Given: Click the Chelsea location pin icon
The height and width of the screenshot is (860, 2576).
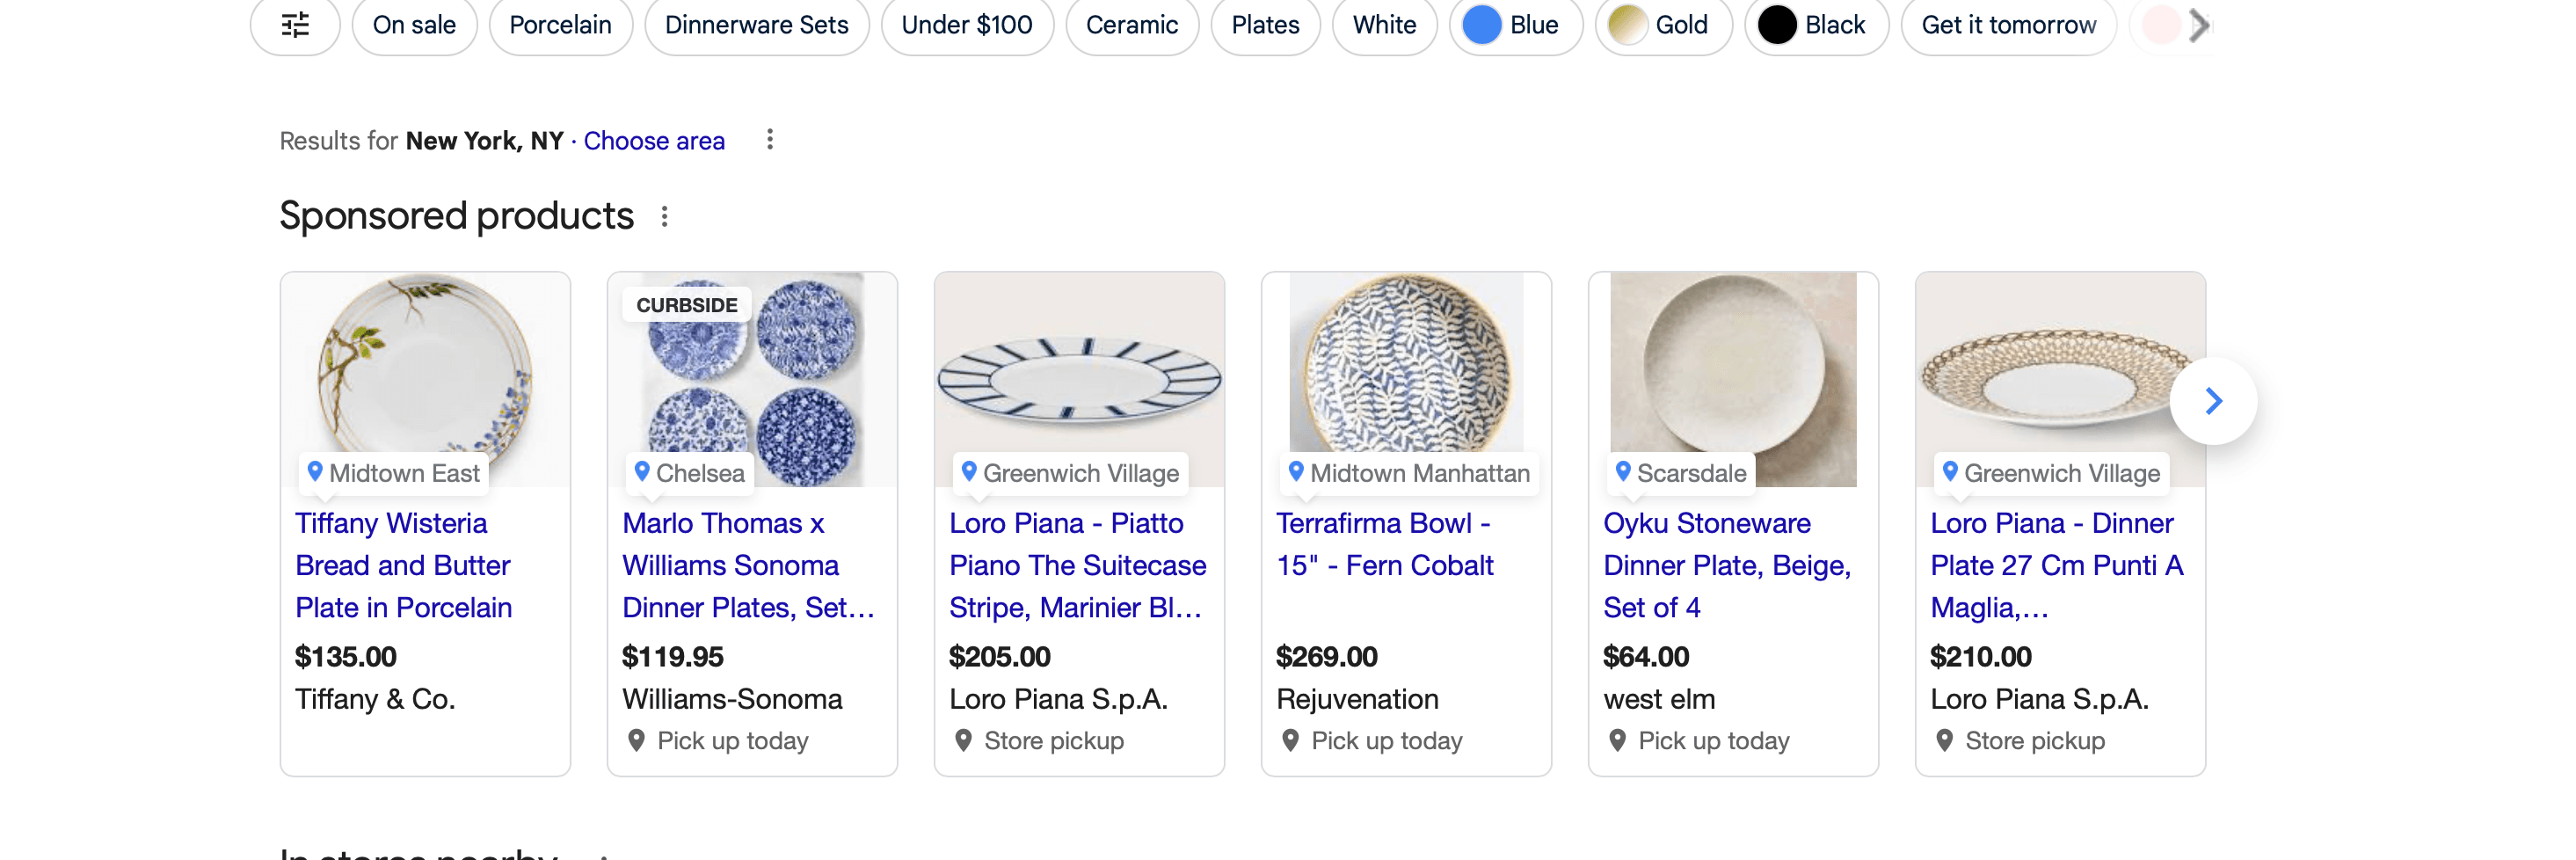Looking at the screenshot, I should [642, 472].
